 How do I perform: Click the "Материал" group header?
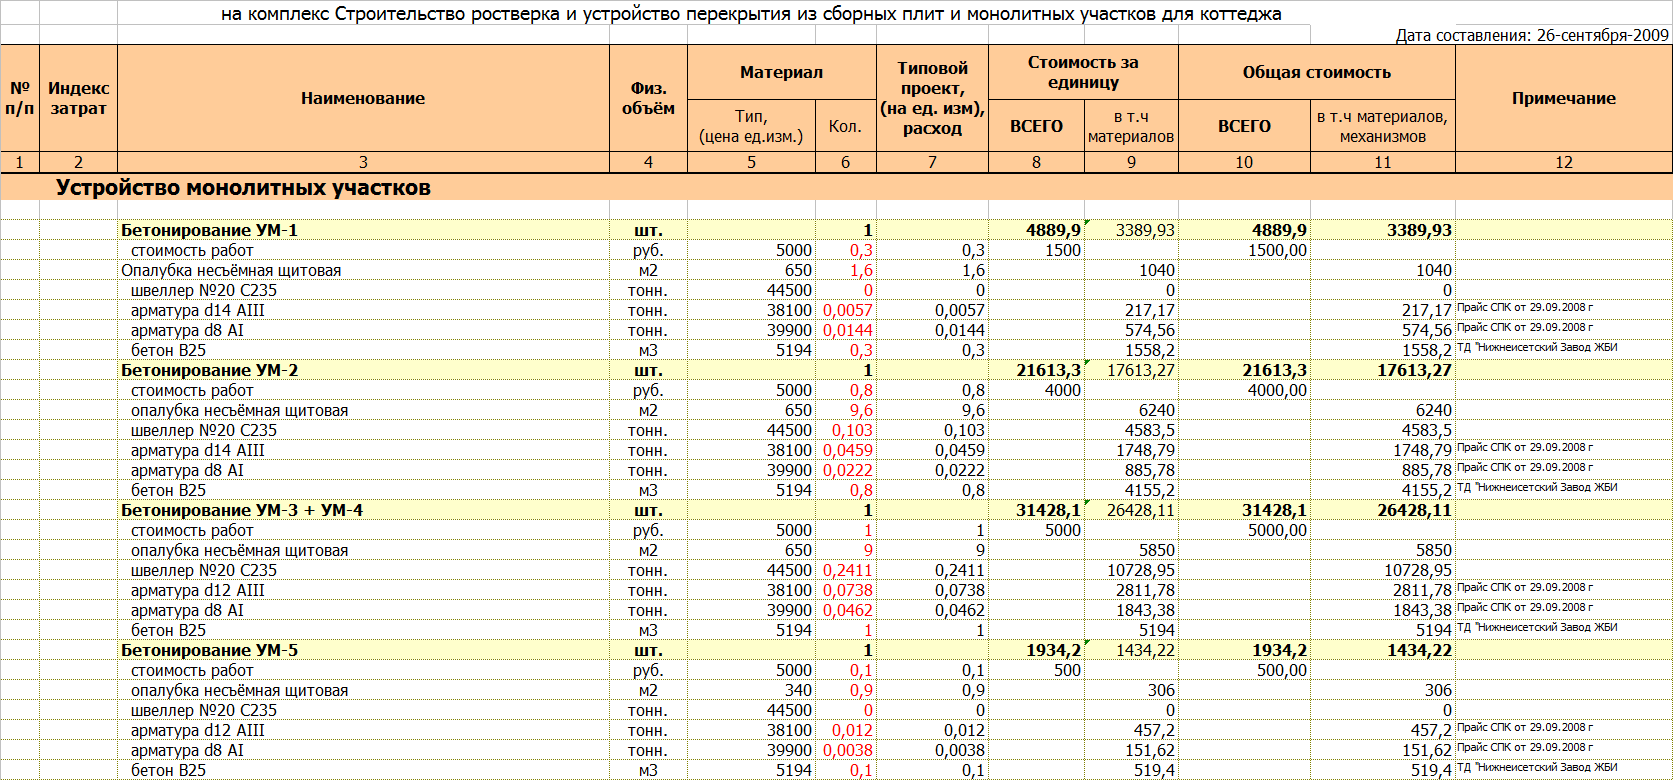coord(782,72)
